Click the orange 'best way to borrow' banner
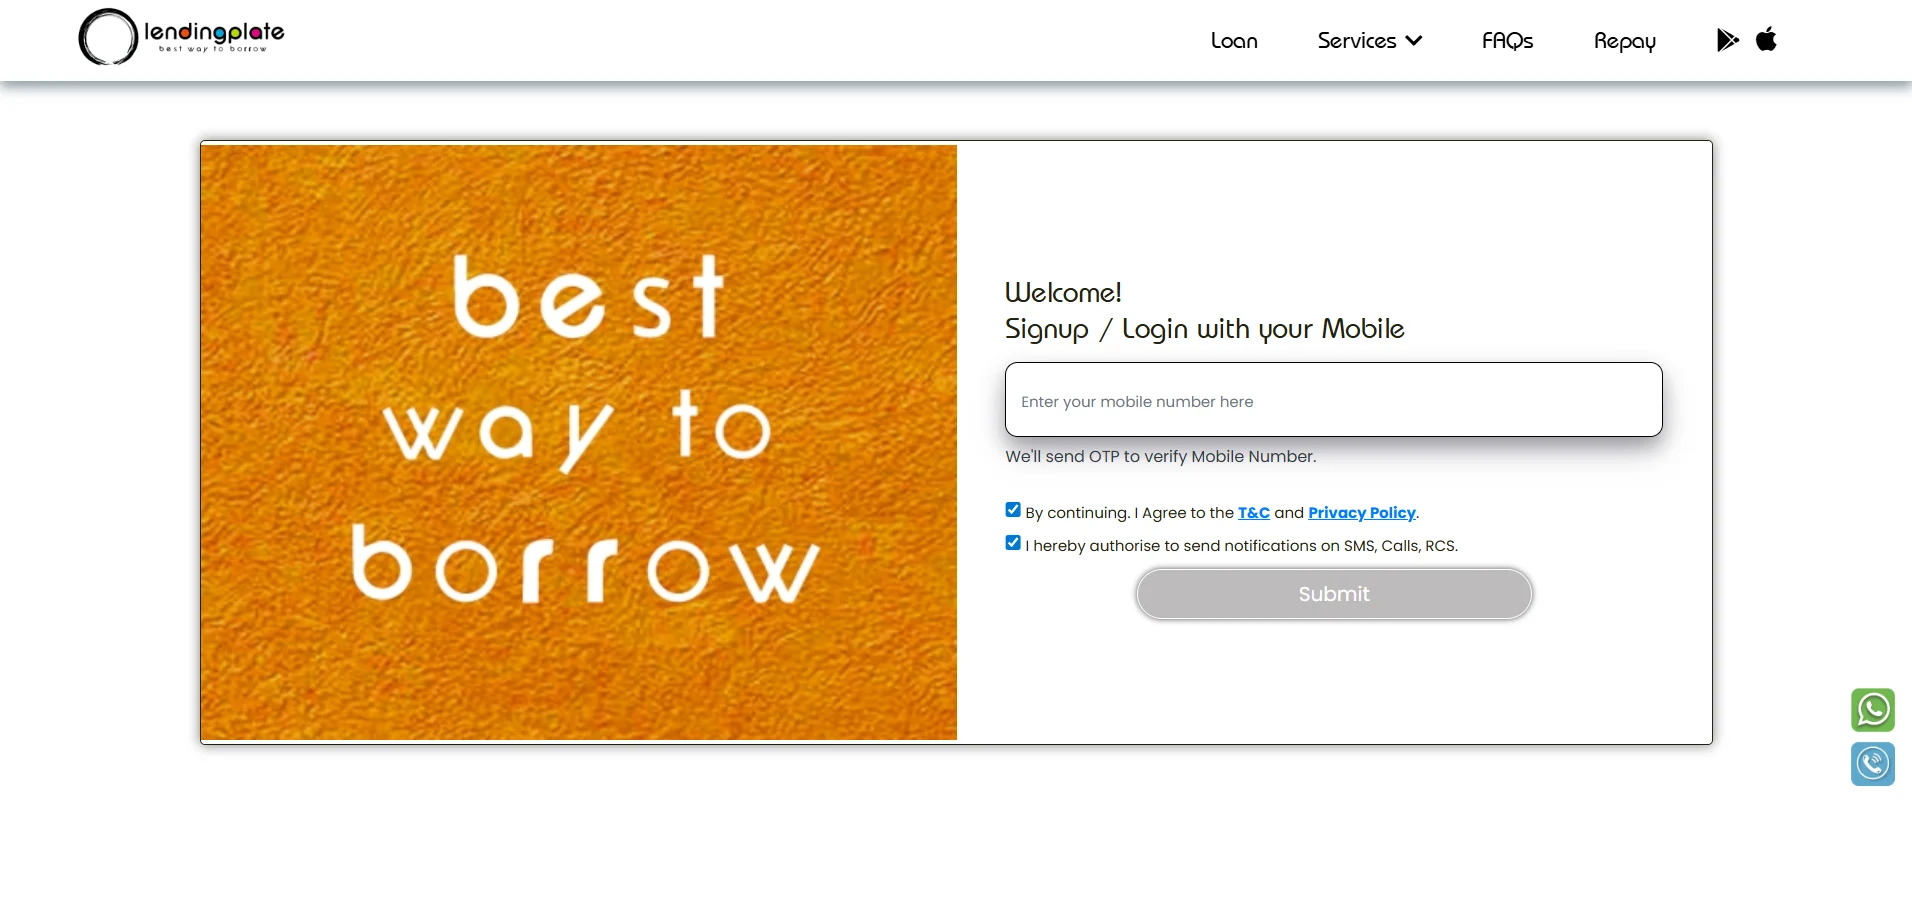1912x912 pixels. [x=579, y=442]
